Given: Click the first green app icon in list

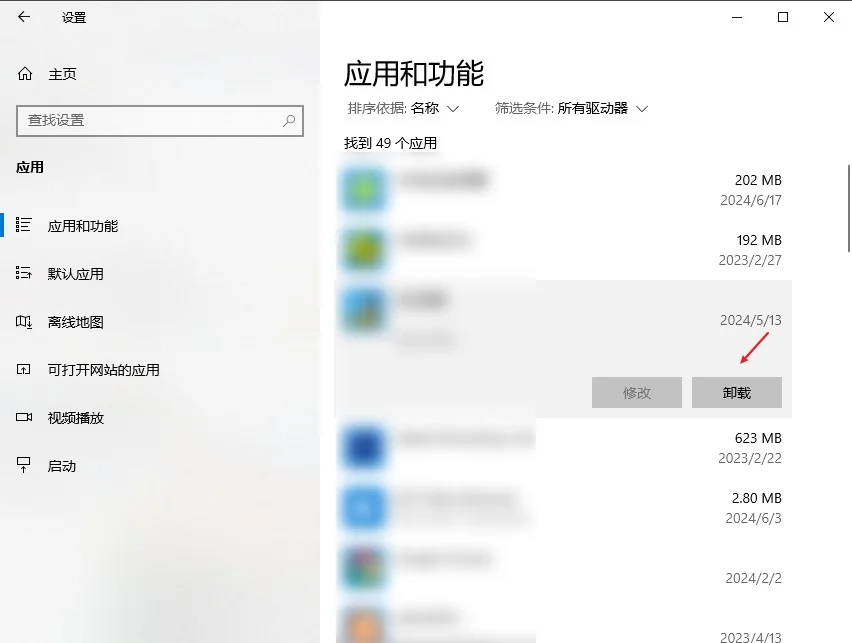Looking at the screenshot, I should click(363, 190).
